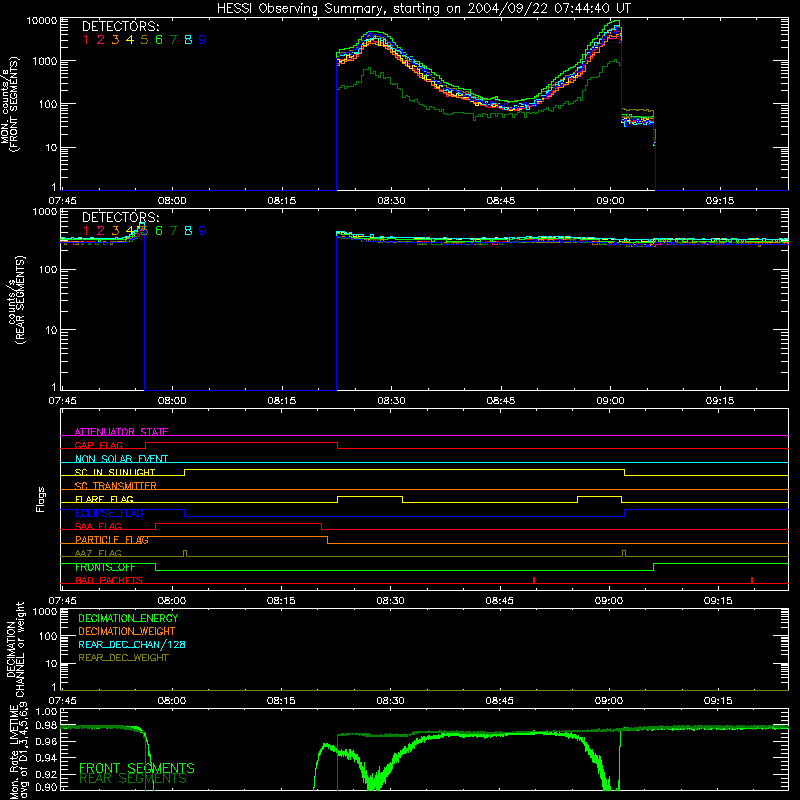Click BAD_PACKETS tick mark near 09:19

(x=752, y=580)
